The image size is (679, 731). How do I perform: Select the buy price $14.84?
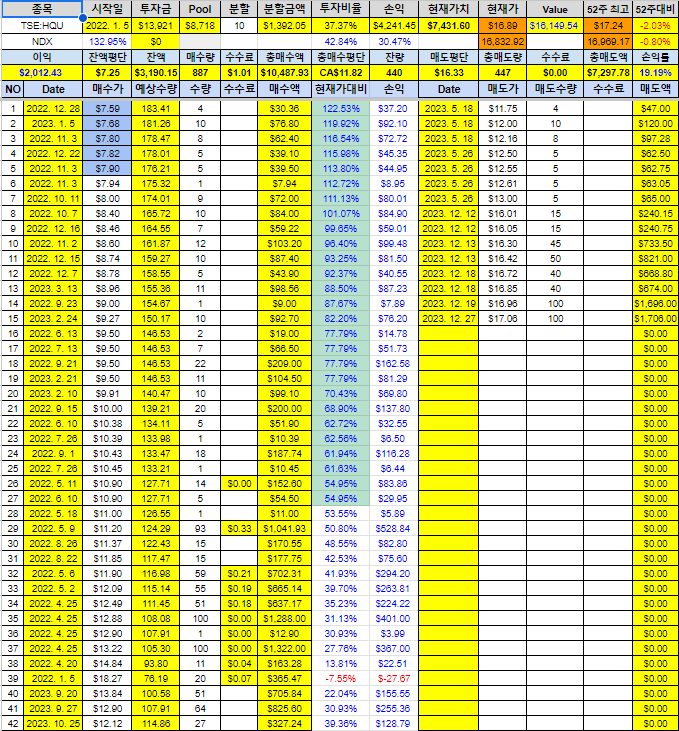(x=107, y=663)
